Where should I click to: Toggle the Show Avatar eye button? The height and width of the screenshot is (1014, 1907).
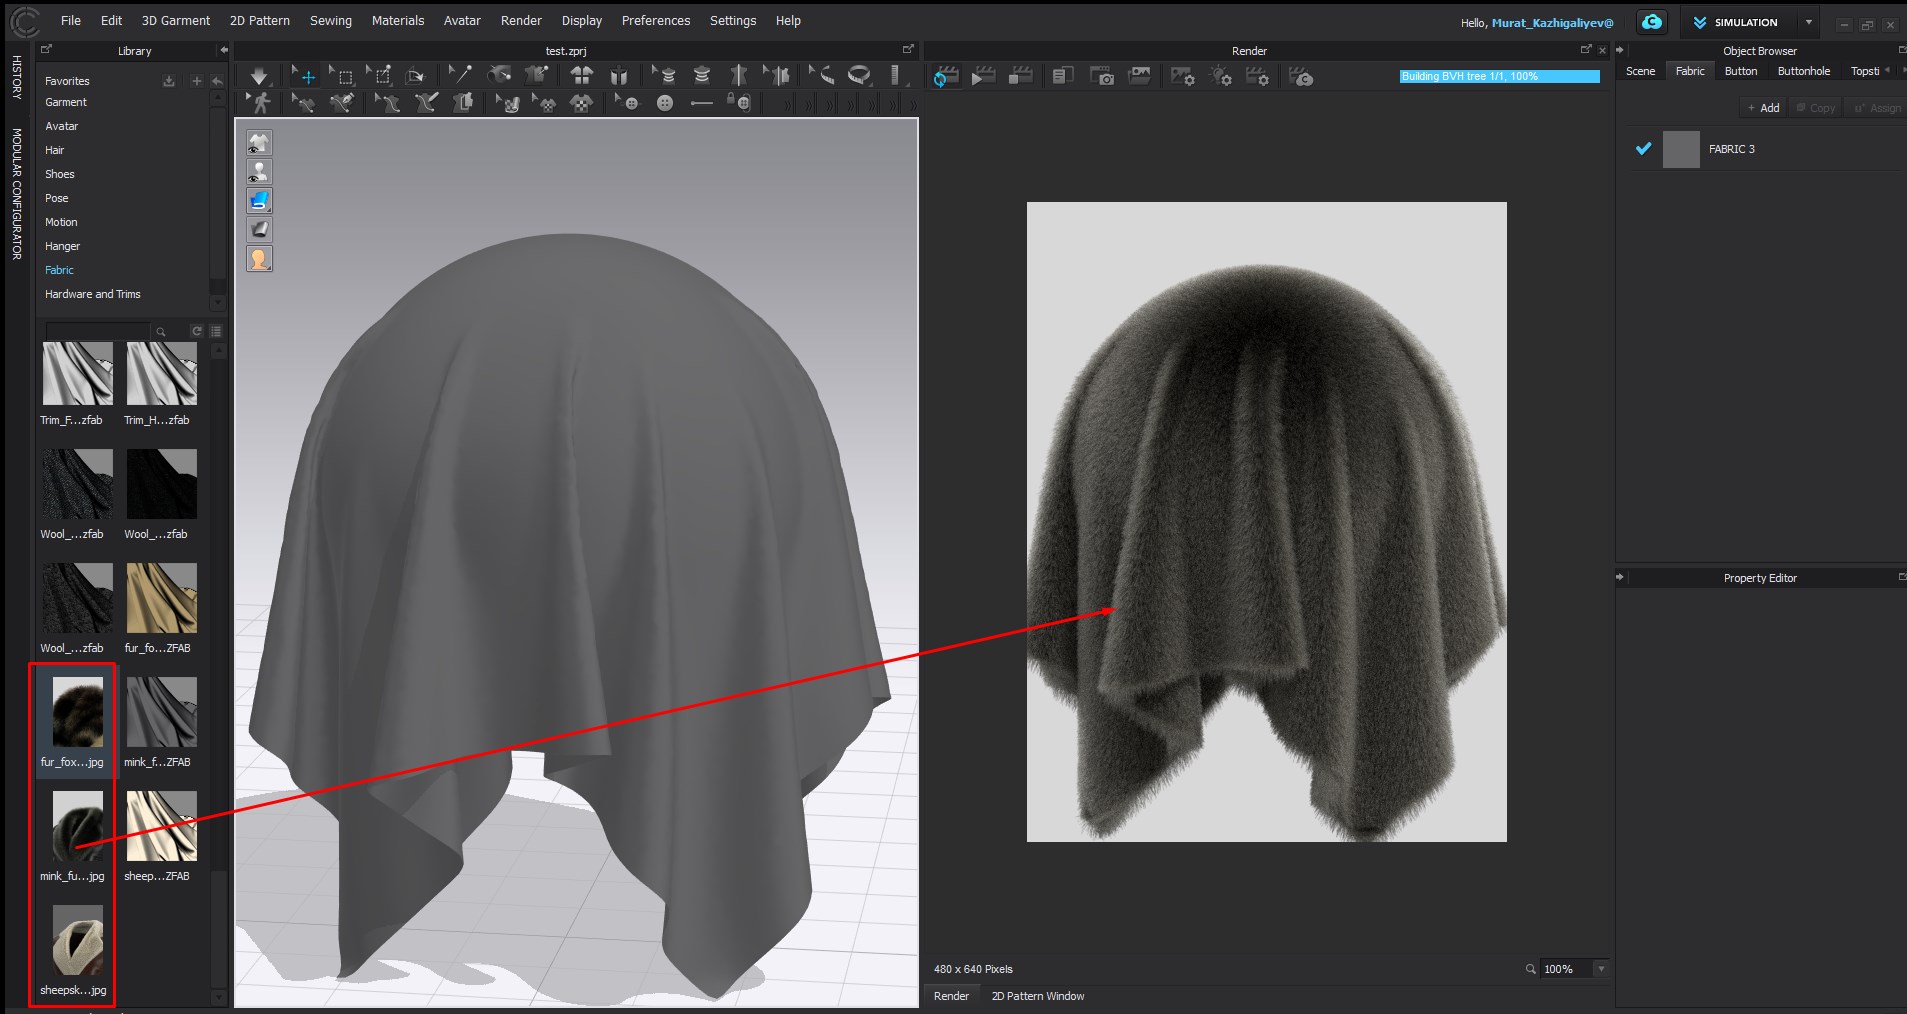point(259,172)
